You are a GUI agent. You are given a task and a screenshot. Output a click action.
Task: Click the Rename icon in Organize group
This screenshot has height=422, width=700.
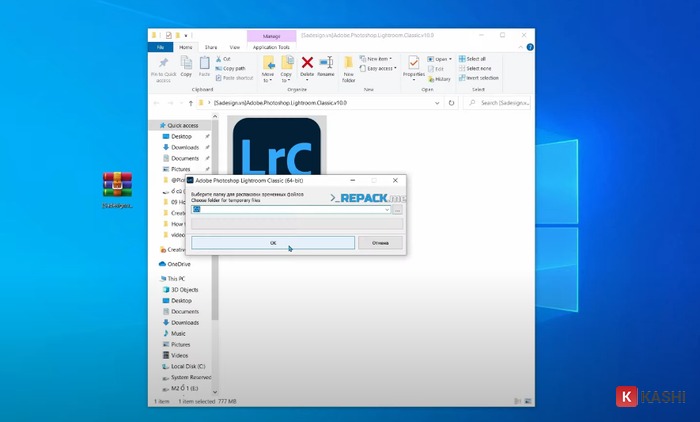(326, 64)
